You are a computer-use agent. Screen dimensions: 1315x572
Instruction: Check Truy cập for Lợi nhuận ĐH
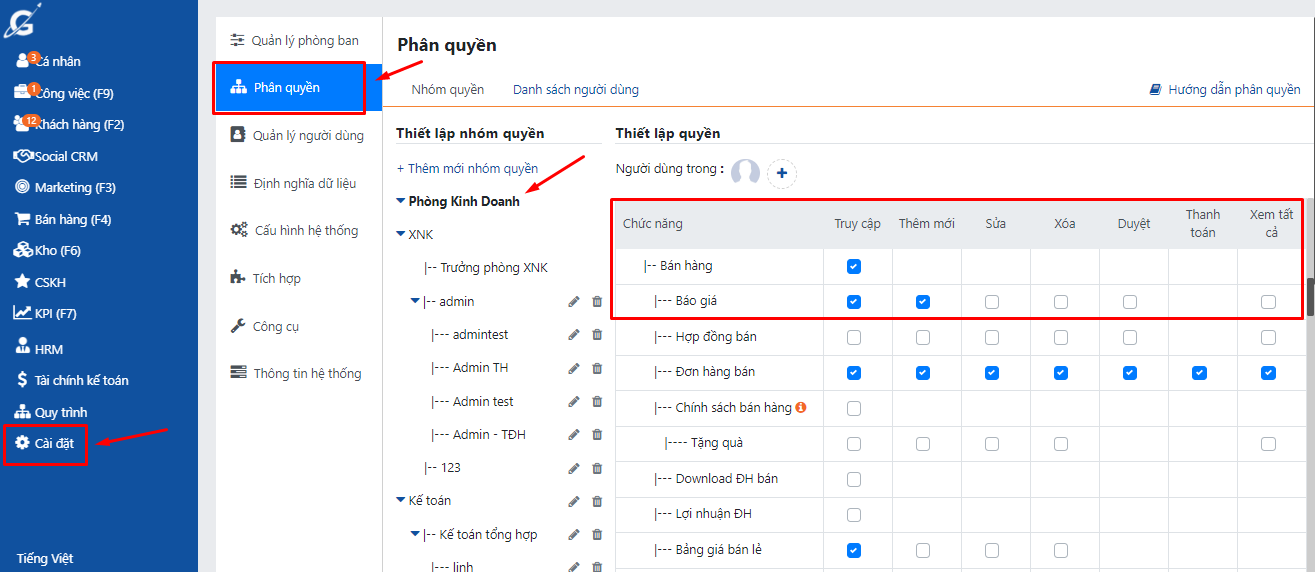click(x=853, y=514)
